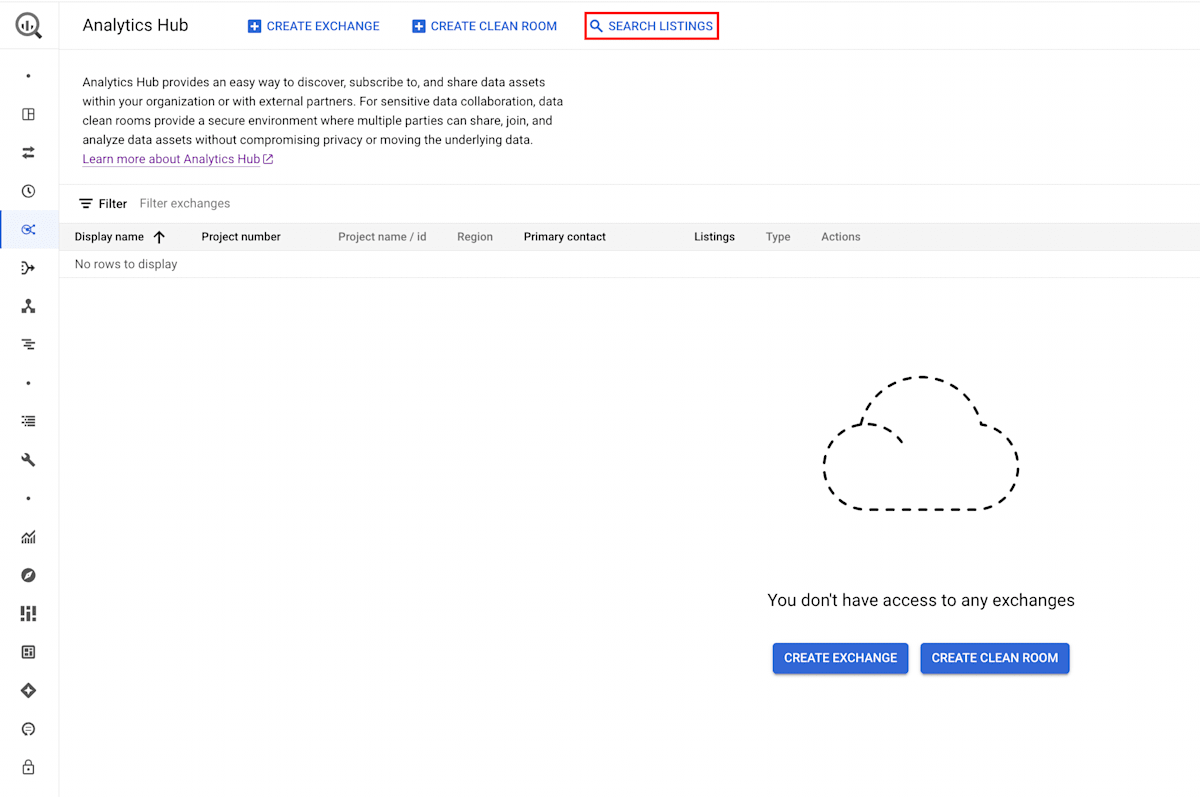Image resolution: width=1200 pixels, height=797 pixels.
Task: Click the Listings column header
Action: click(714, 237)
